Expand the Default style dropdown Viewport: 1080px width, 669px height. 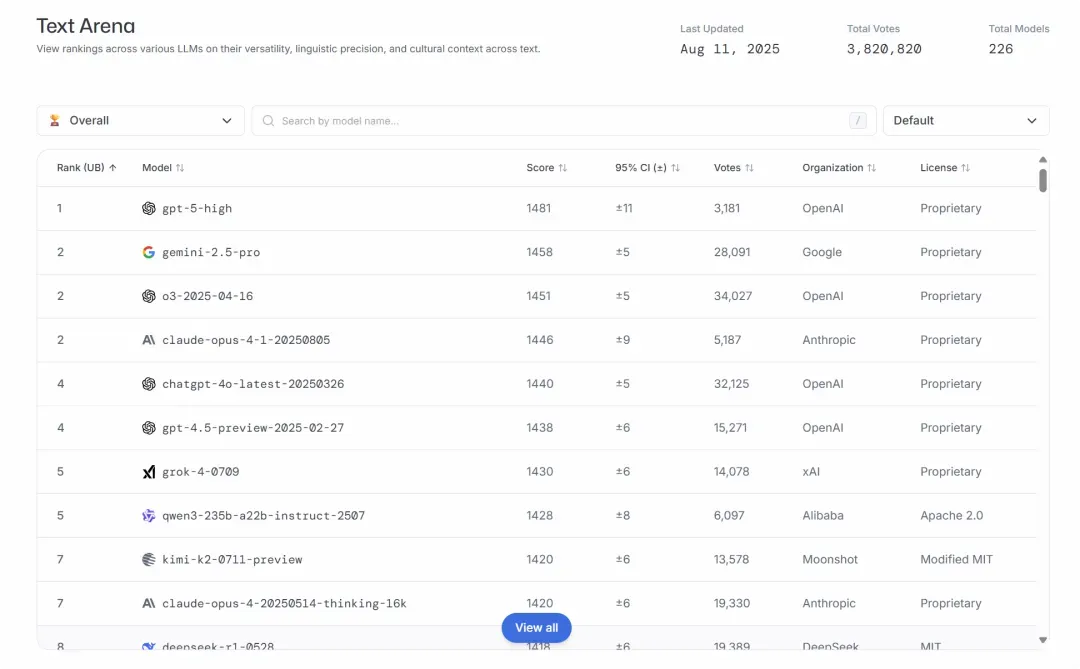[966, 121]
